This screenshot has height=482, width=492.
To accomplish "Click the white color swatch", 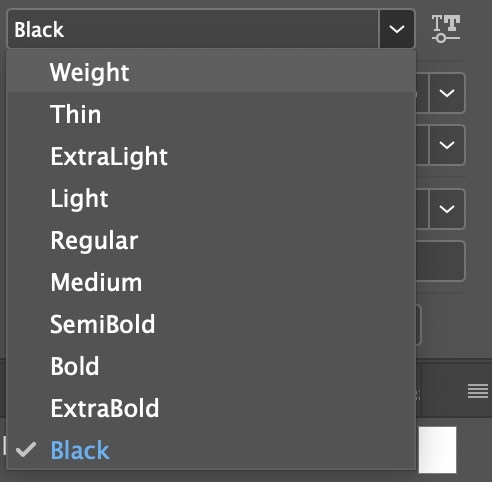I will tap(438, 450).
